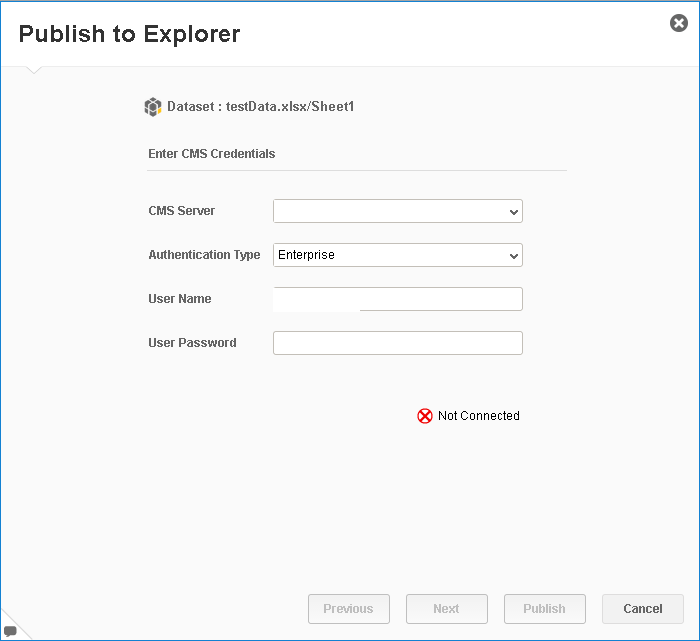Click the Not Connected status text

tap(479, 416)
